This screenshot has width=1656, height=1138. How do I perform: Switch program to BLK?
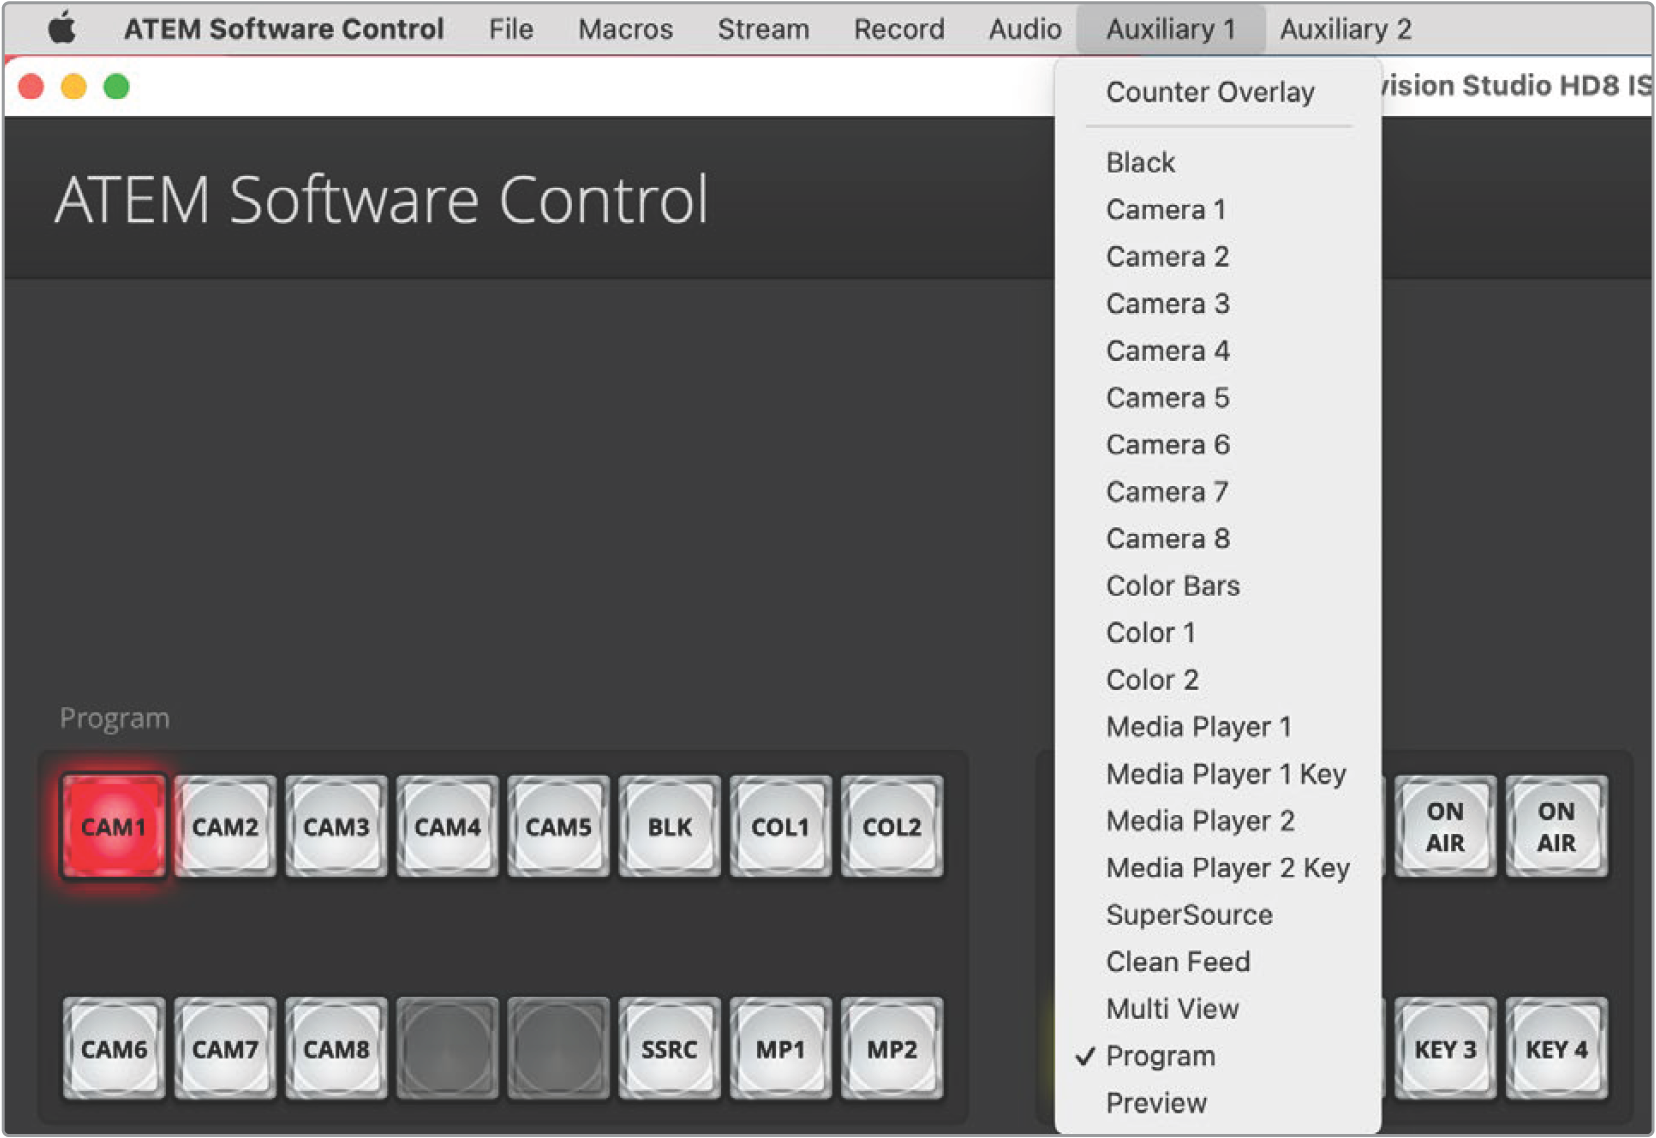pos(669,827)
